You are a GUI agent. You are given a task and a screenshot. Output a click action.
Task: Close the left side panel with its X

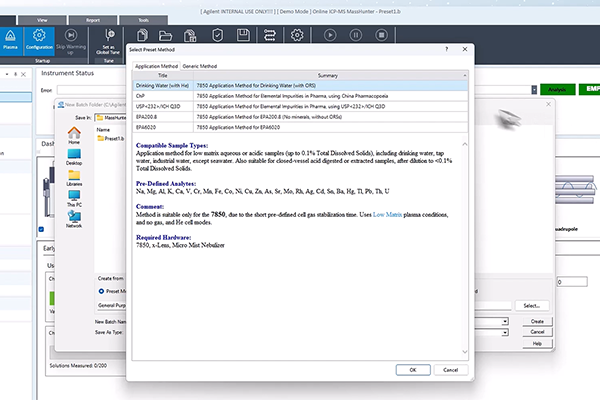pos(23,74)
